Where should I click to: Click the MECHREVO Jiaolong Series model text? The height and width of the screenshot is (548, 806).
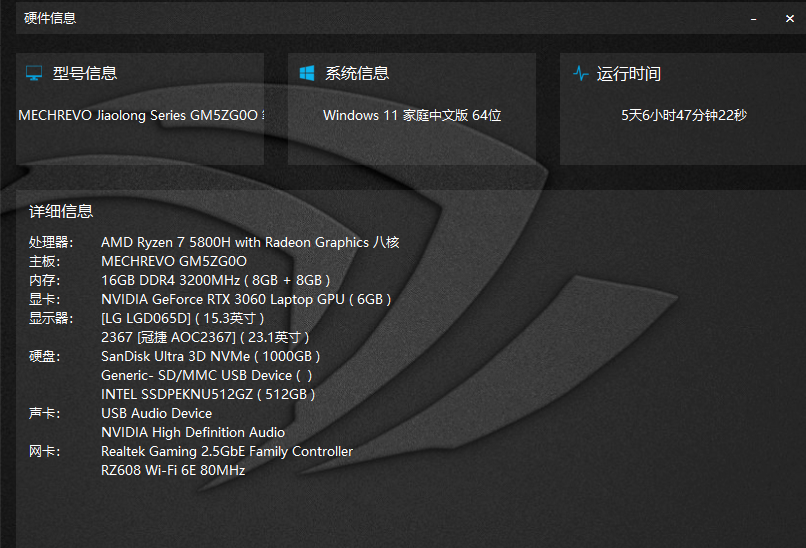click(141, 115)
